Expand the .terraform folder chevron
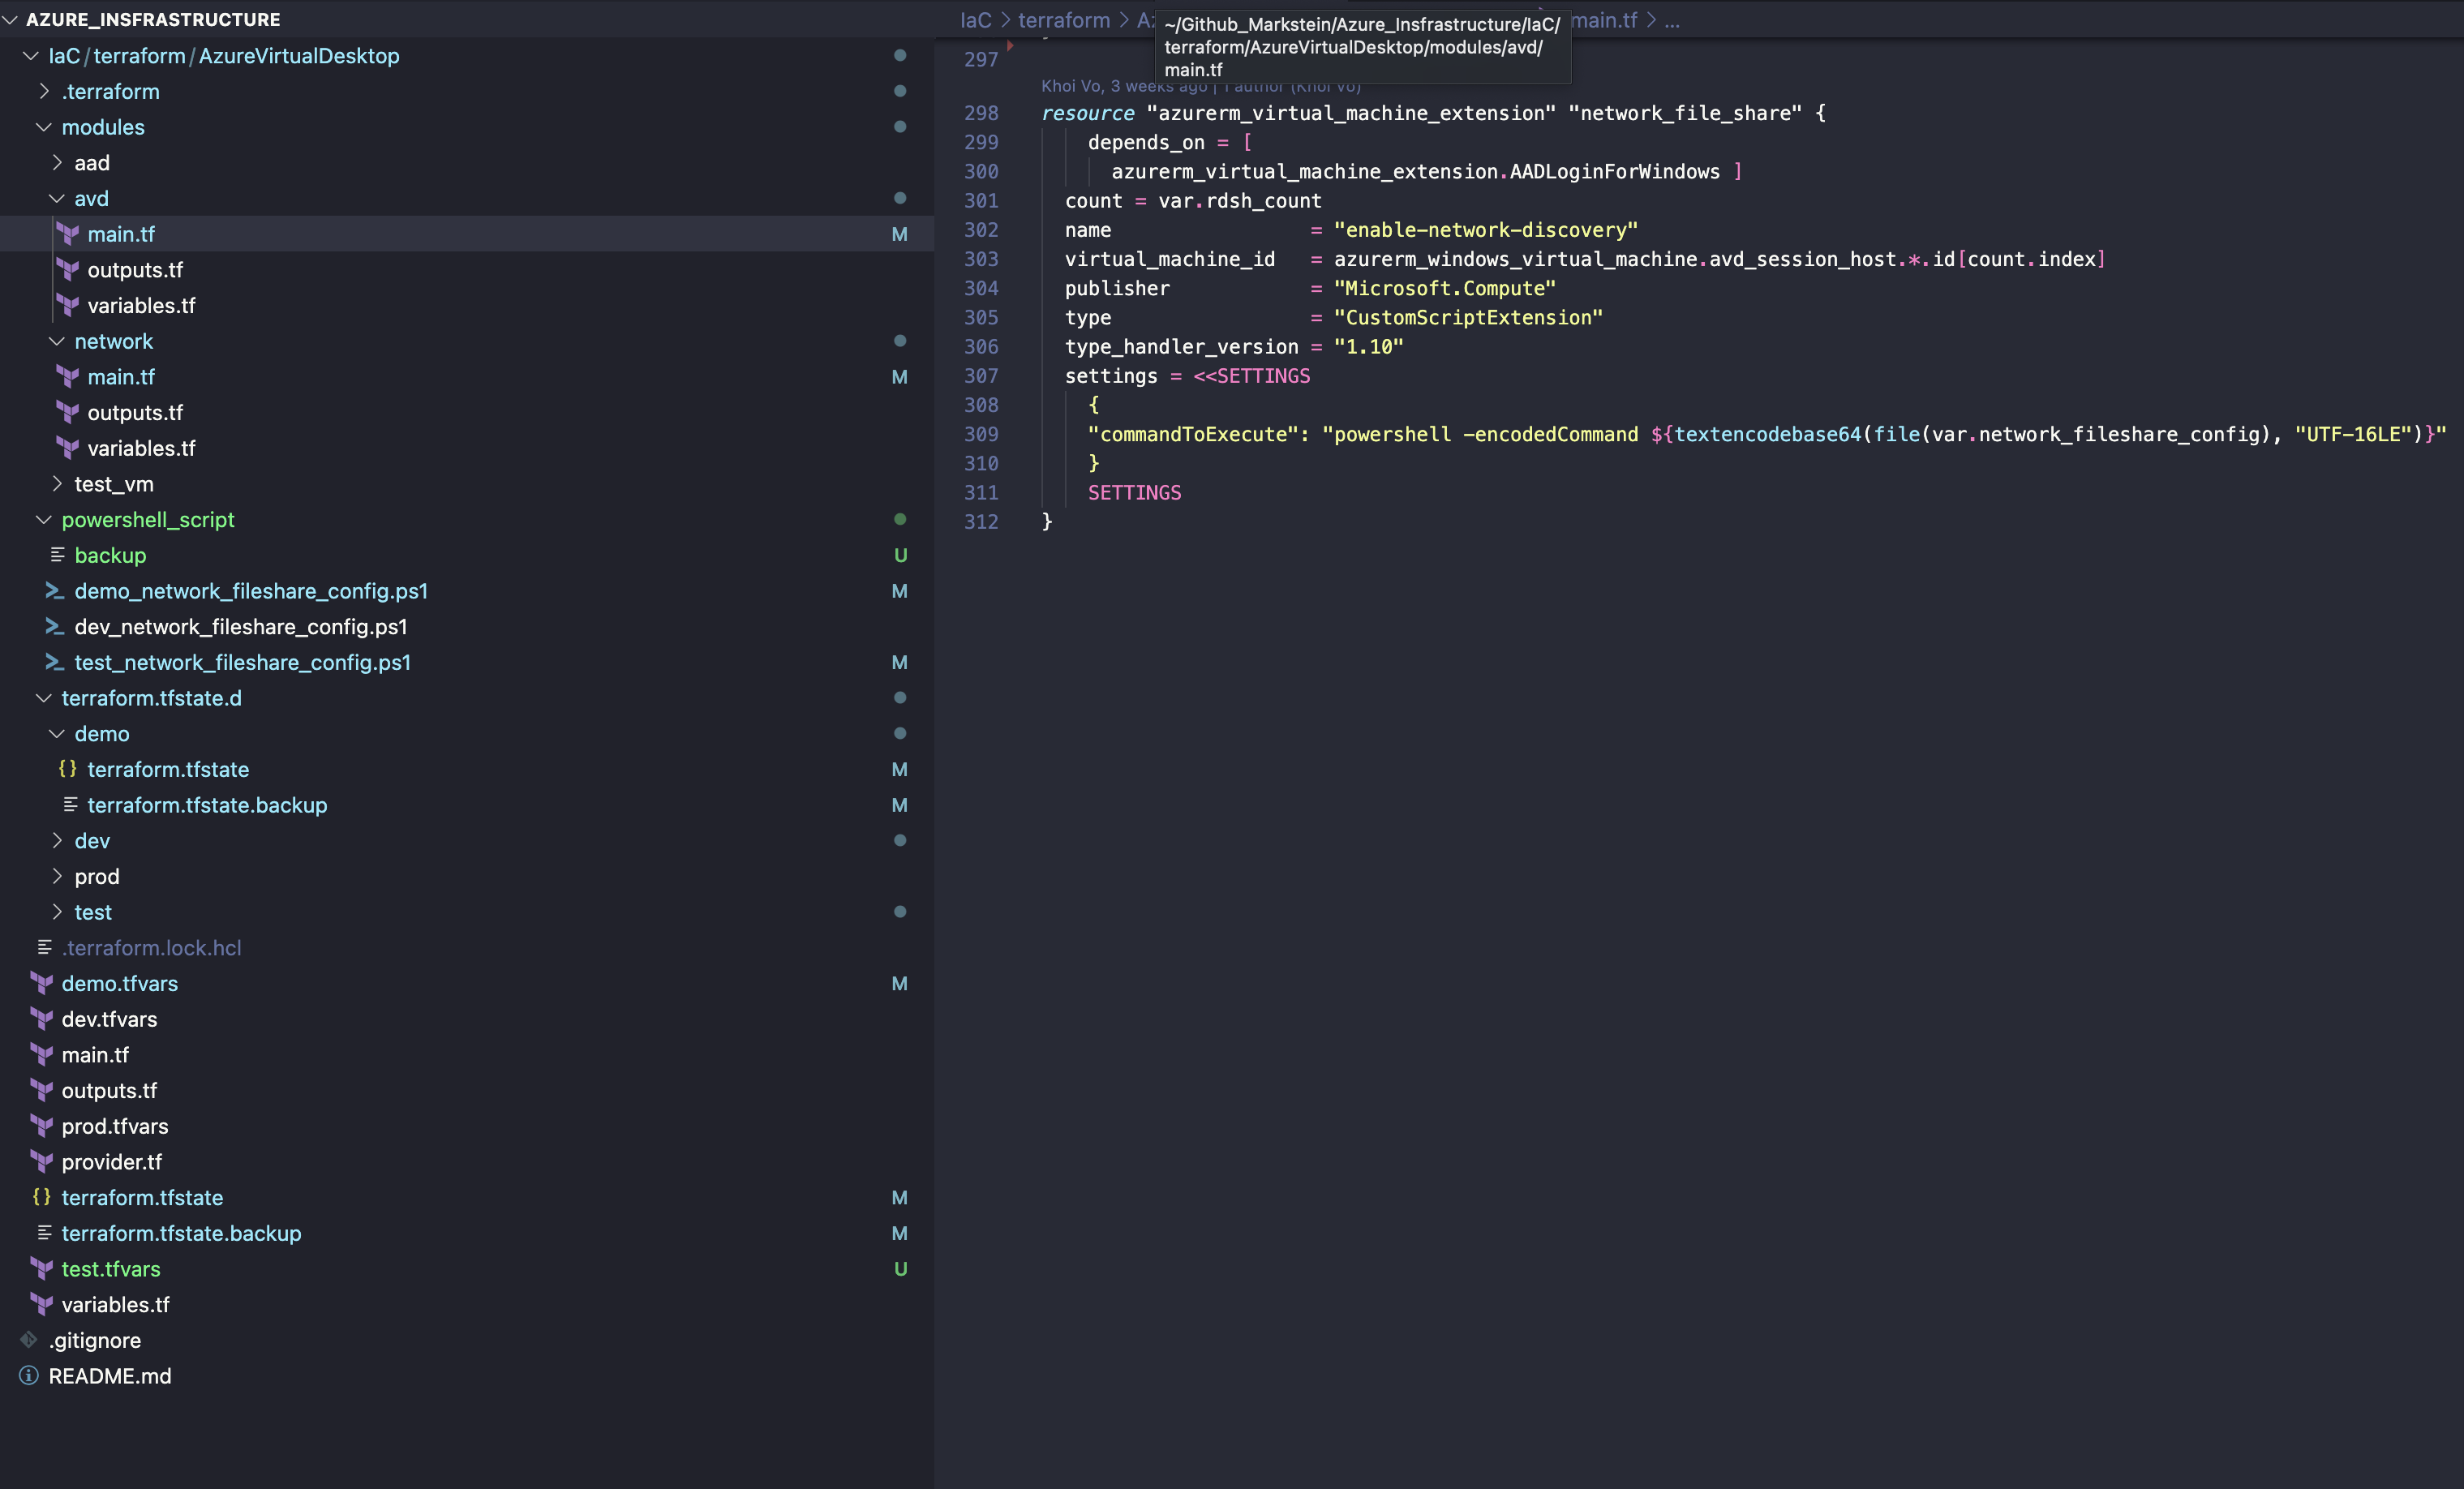This screenshot has height=1489, width=2464. point(44,91)
